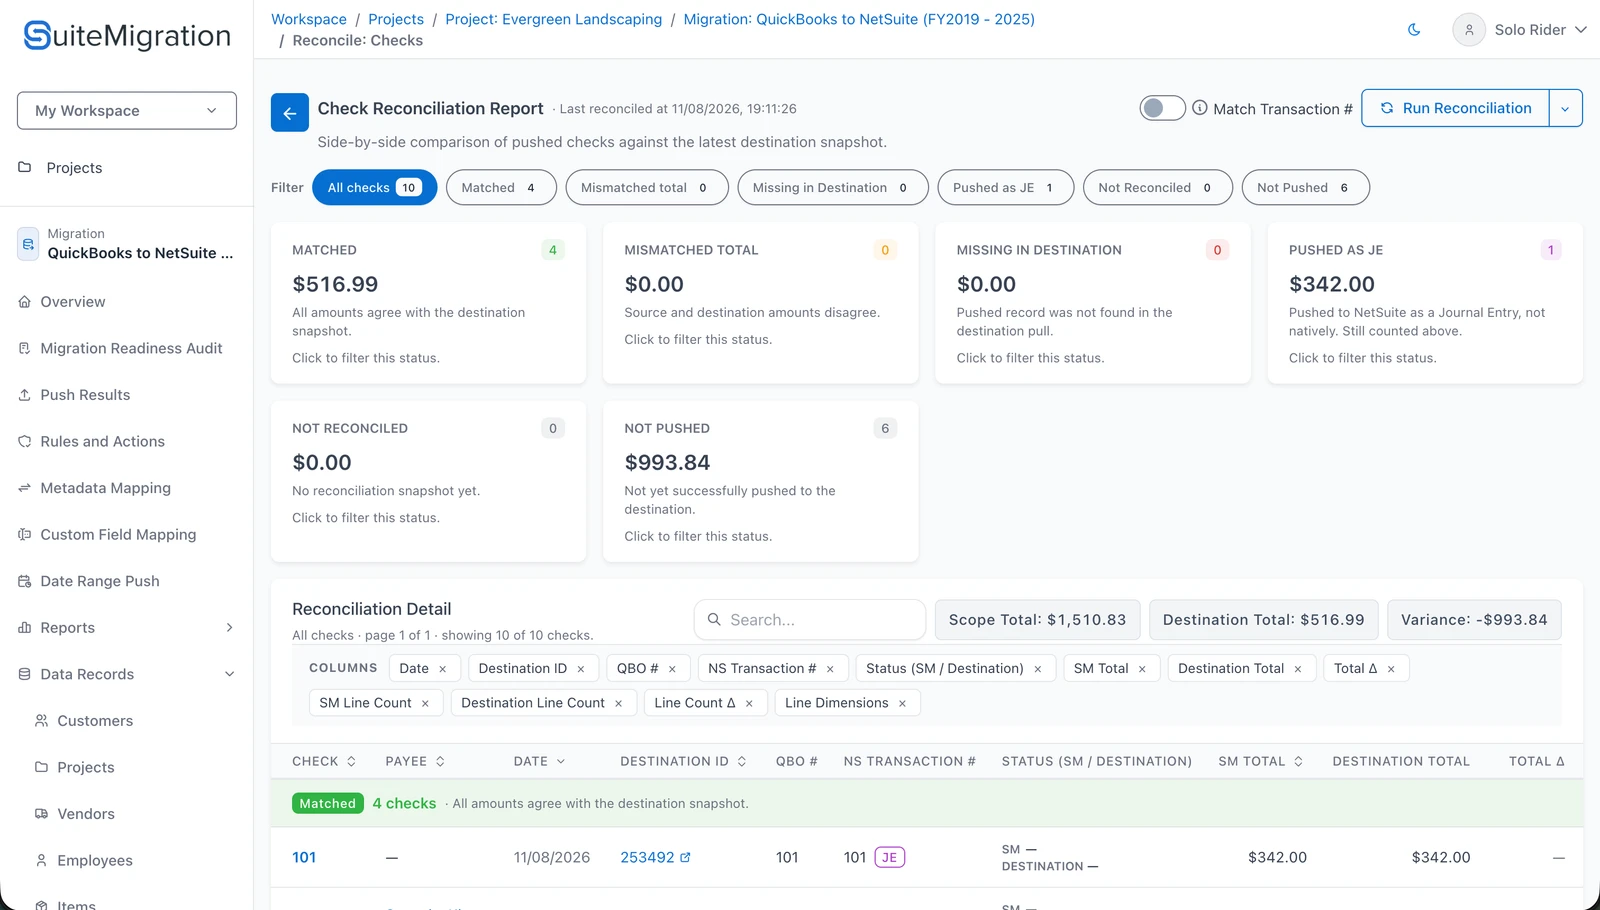This screenshot has height=910, width=1600.
Task: Remove the Destination Total column chip
Action: click(1298, 669)
